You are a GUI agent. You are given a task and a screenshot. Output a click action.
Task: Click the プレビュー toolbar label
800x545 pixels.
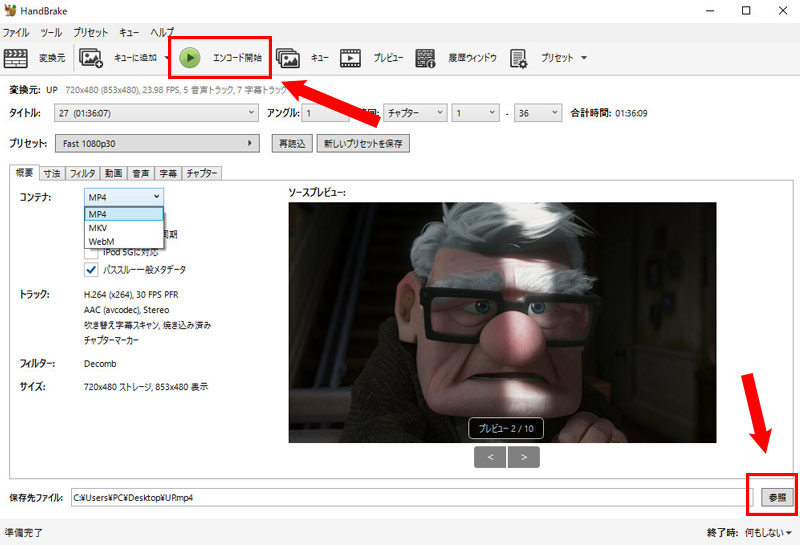click(388, 58)
